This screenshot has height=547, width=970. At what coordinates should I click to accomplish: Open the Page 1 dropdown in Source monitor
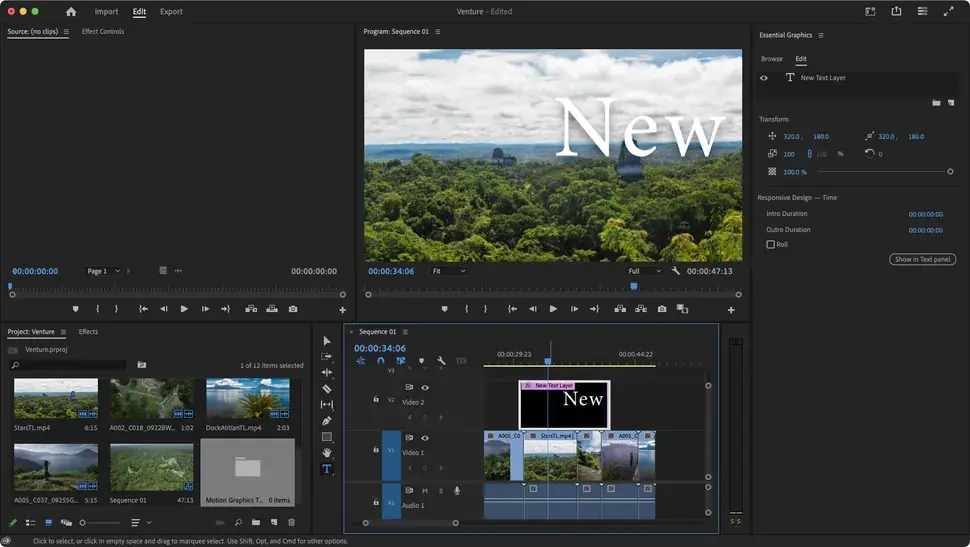104,271
